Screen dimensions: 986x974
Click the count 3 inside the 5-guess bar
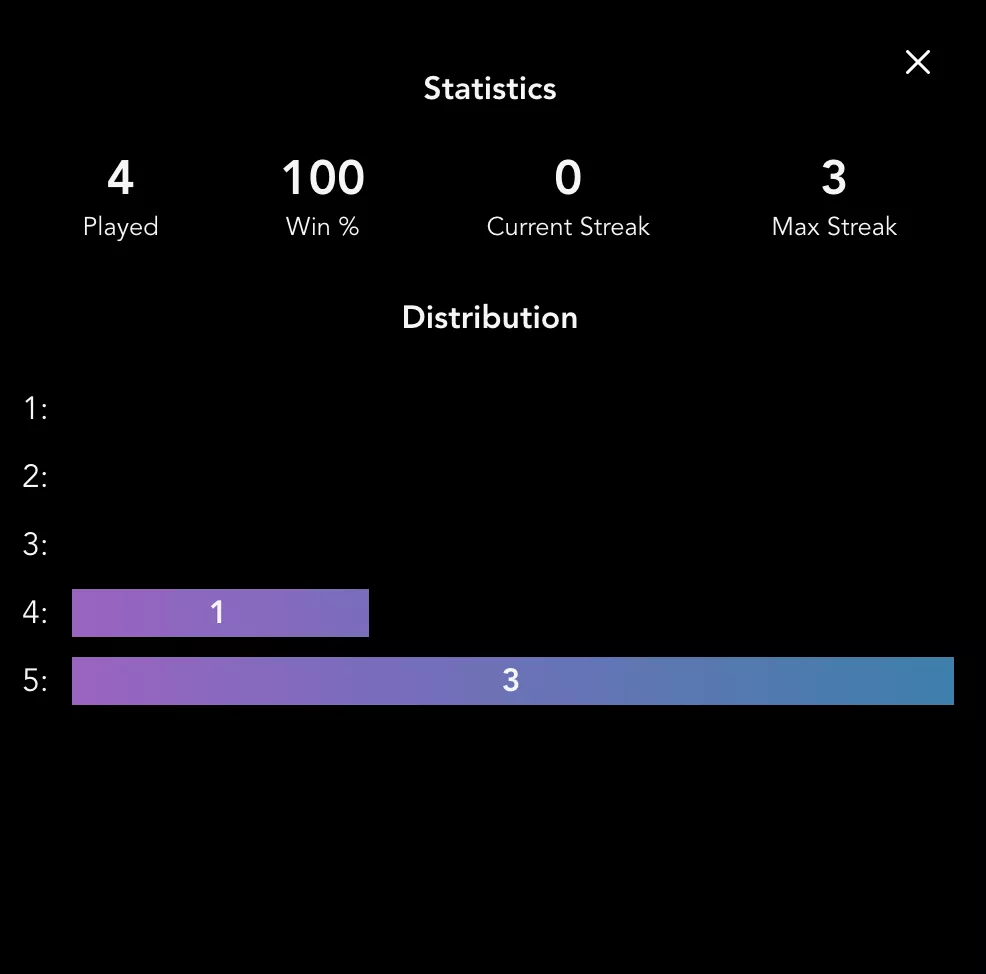click(x=511, y=681)
